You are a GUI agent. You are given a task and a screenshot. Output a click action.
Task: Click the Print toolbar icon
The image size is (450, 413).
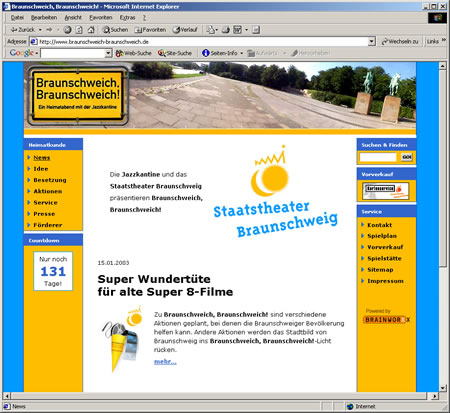226,30
